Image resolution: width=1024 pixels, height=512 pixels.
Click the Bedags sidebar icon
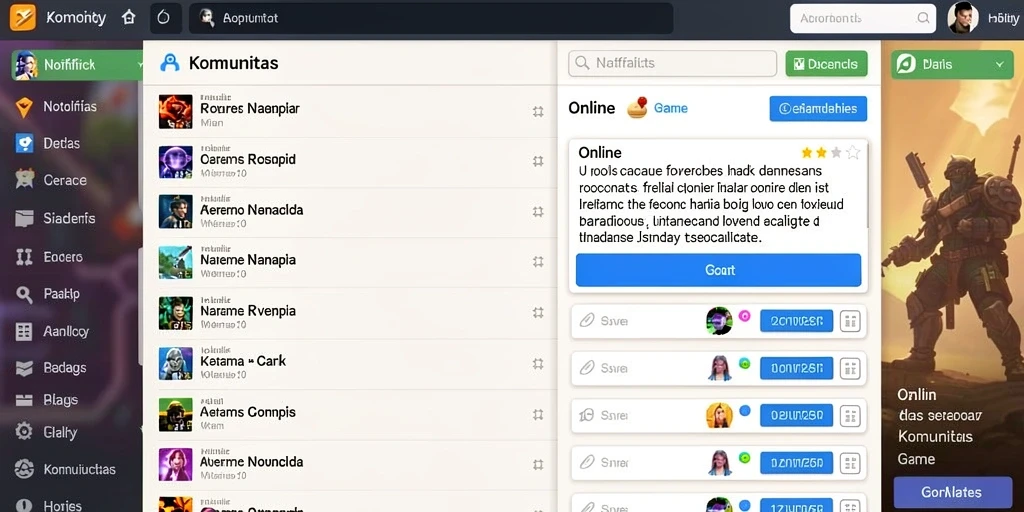[x=24, y=368]
